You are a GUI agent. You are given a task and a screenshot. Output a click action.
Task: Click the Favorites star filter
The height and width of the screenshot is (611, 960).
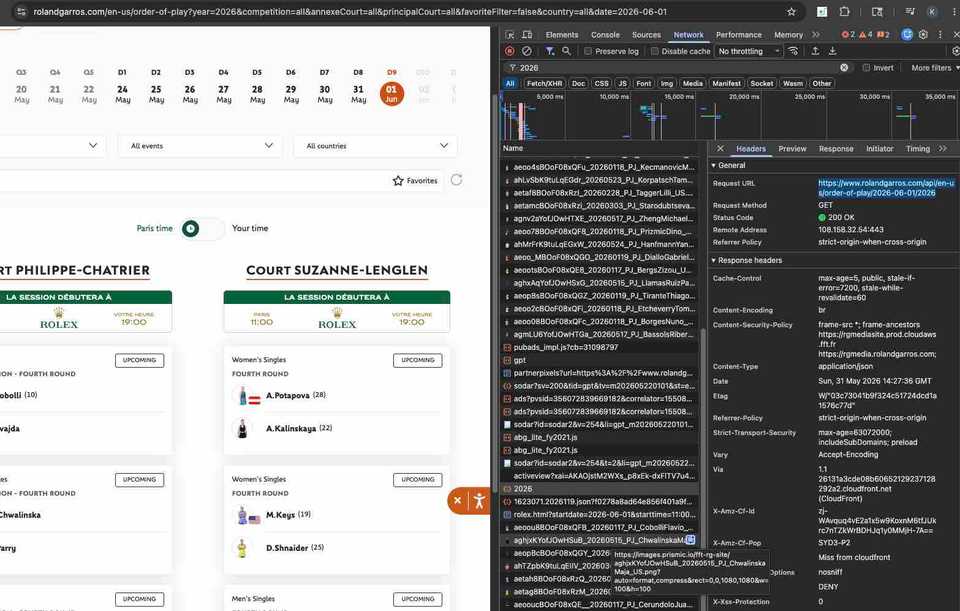[415, 181]
